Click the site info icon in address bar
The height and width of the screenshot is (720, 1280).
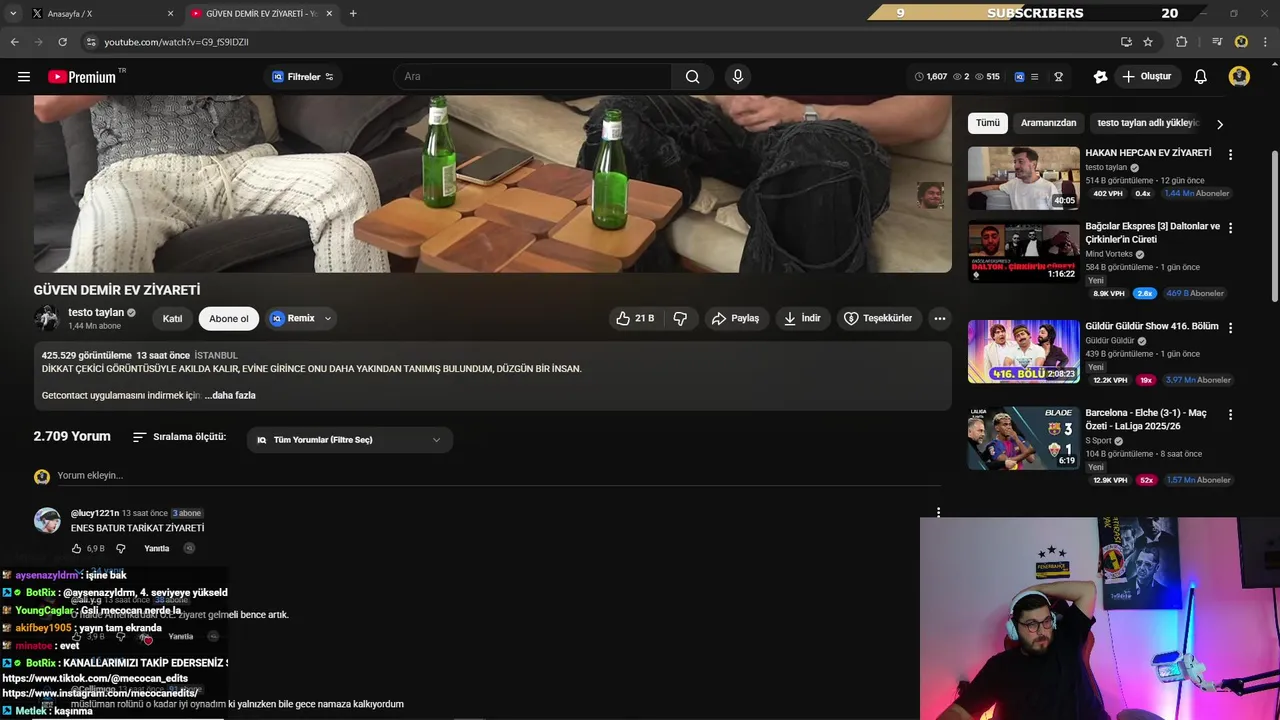tap(91, 42)
